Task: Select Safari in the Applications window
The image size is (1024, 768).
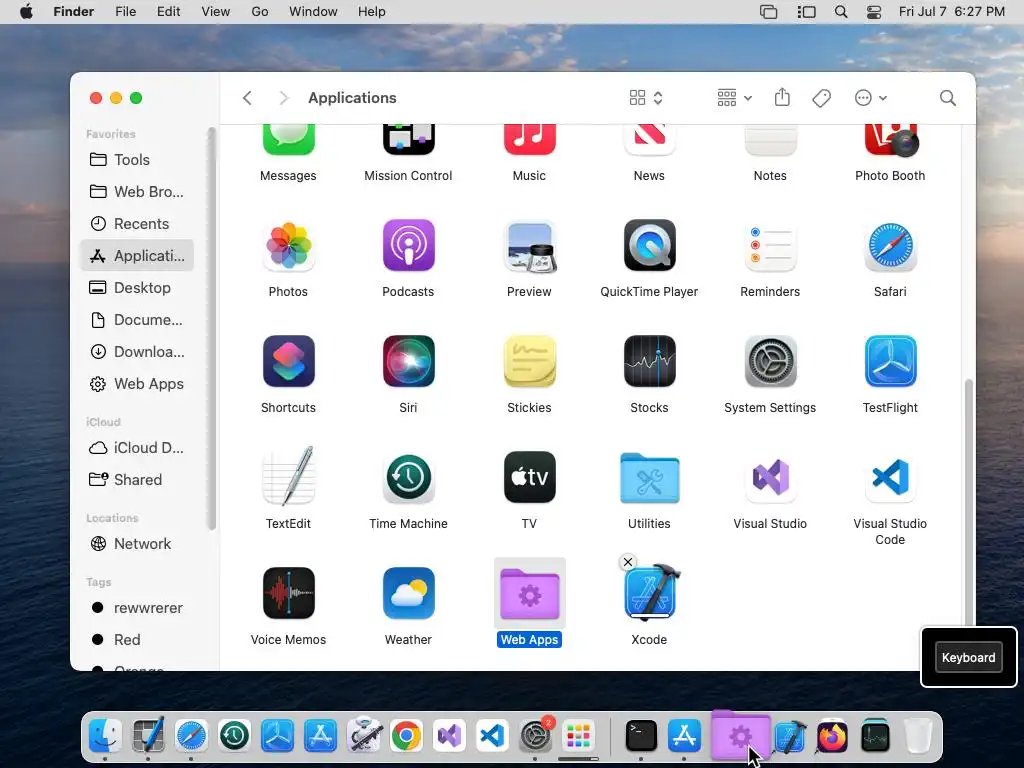Action: coord(890,247)
